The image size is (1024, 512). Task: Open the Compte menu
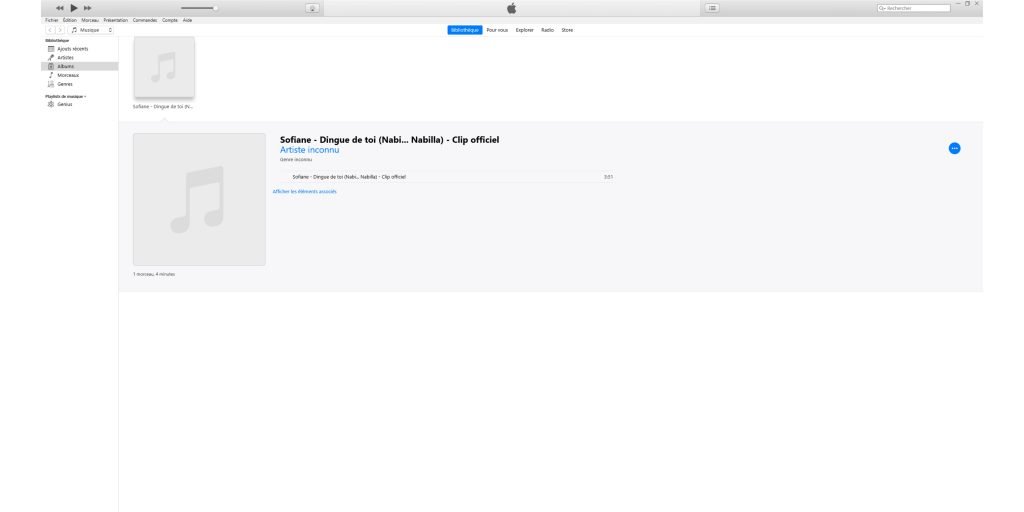170,20
